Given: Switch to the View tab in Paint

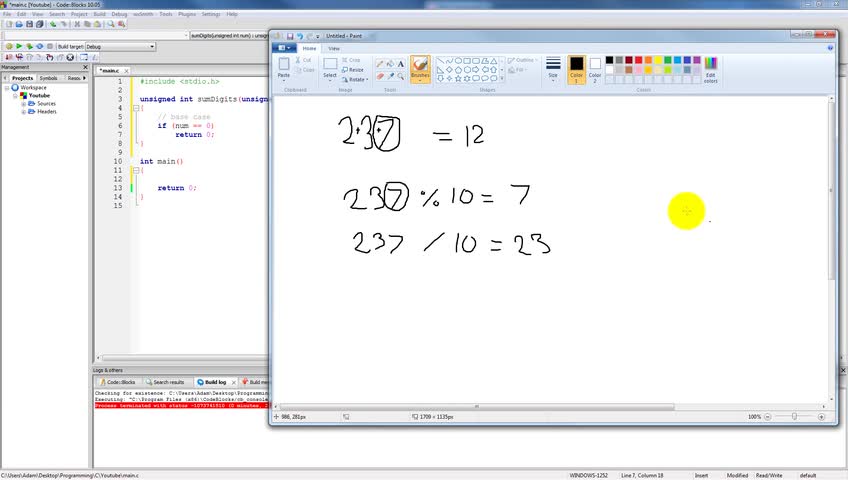Looking at the screenshot, I should pos(334,49).
